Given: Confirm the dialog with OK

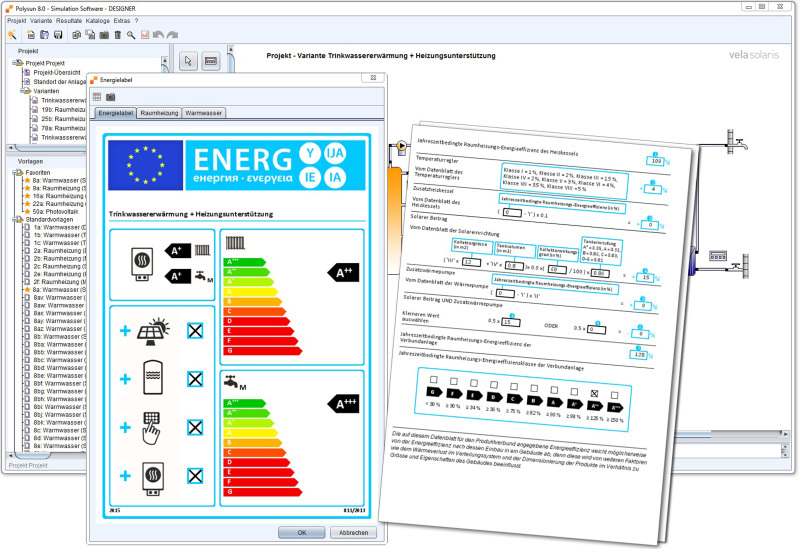Looking at the screenshot, I should point(302,532).
